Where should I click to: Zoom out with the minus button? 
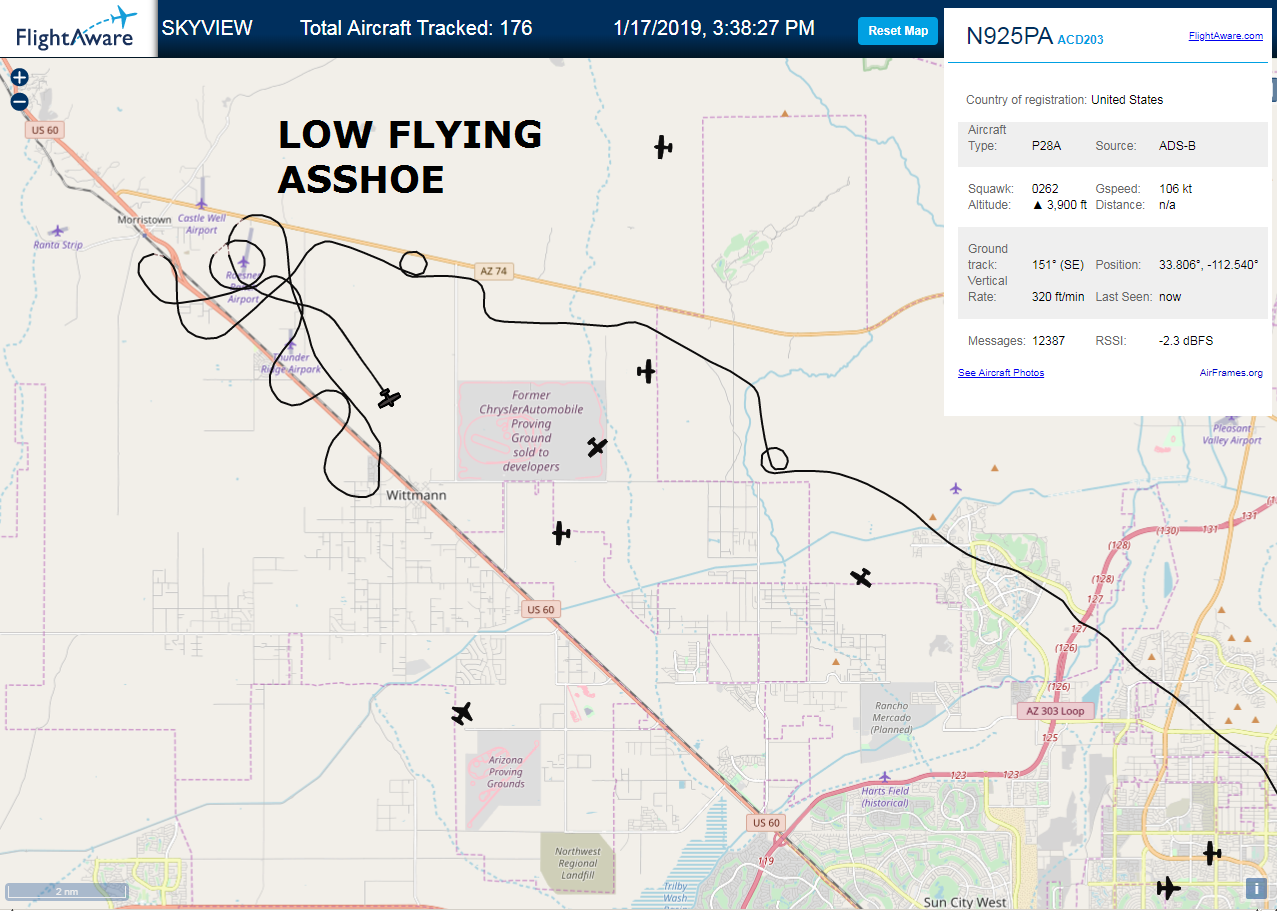[20, 101]
